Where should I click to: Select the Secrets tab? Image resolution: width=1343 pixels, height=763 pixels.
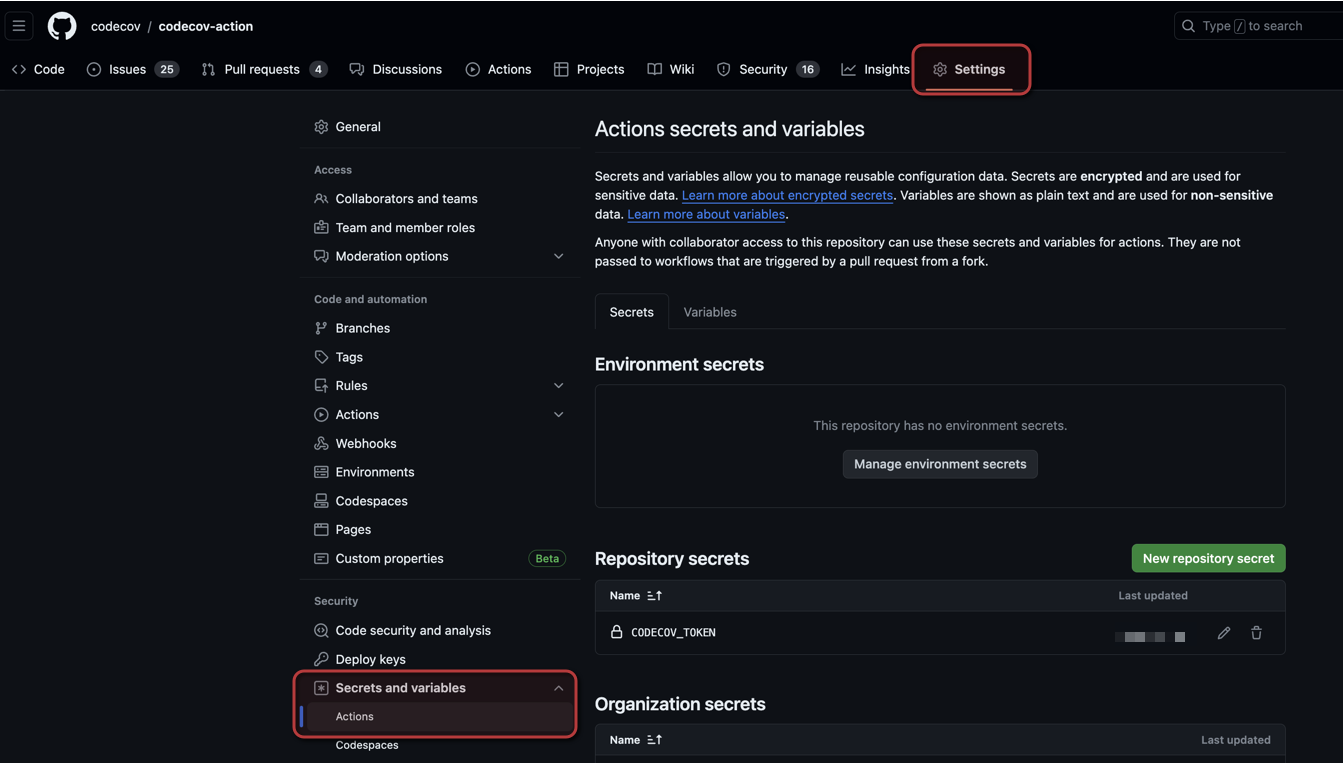click(632, 312)
